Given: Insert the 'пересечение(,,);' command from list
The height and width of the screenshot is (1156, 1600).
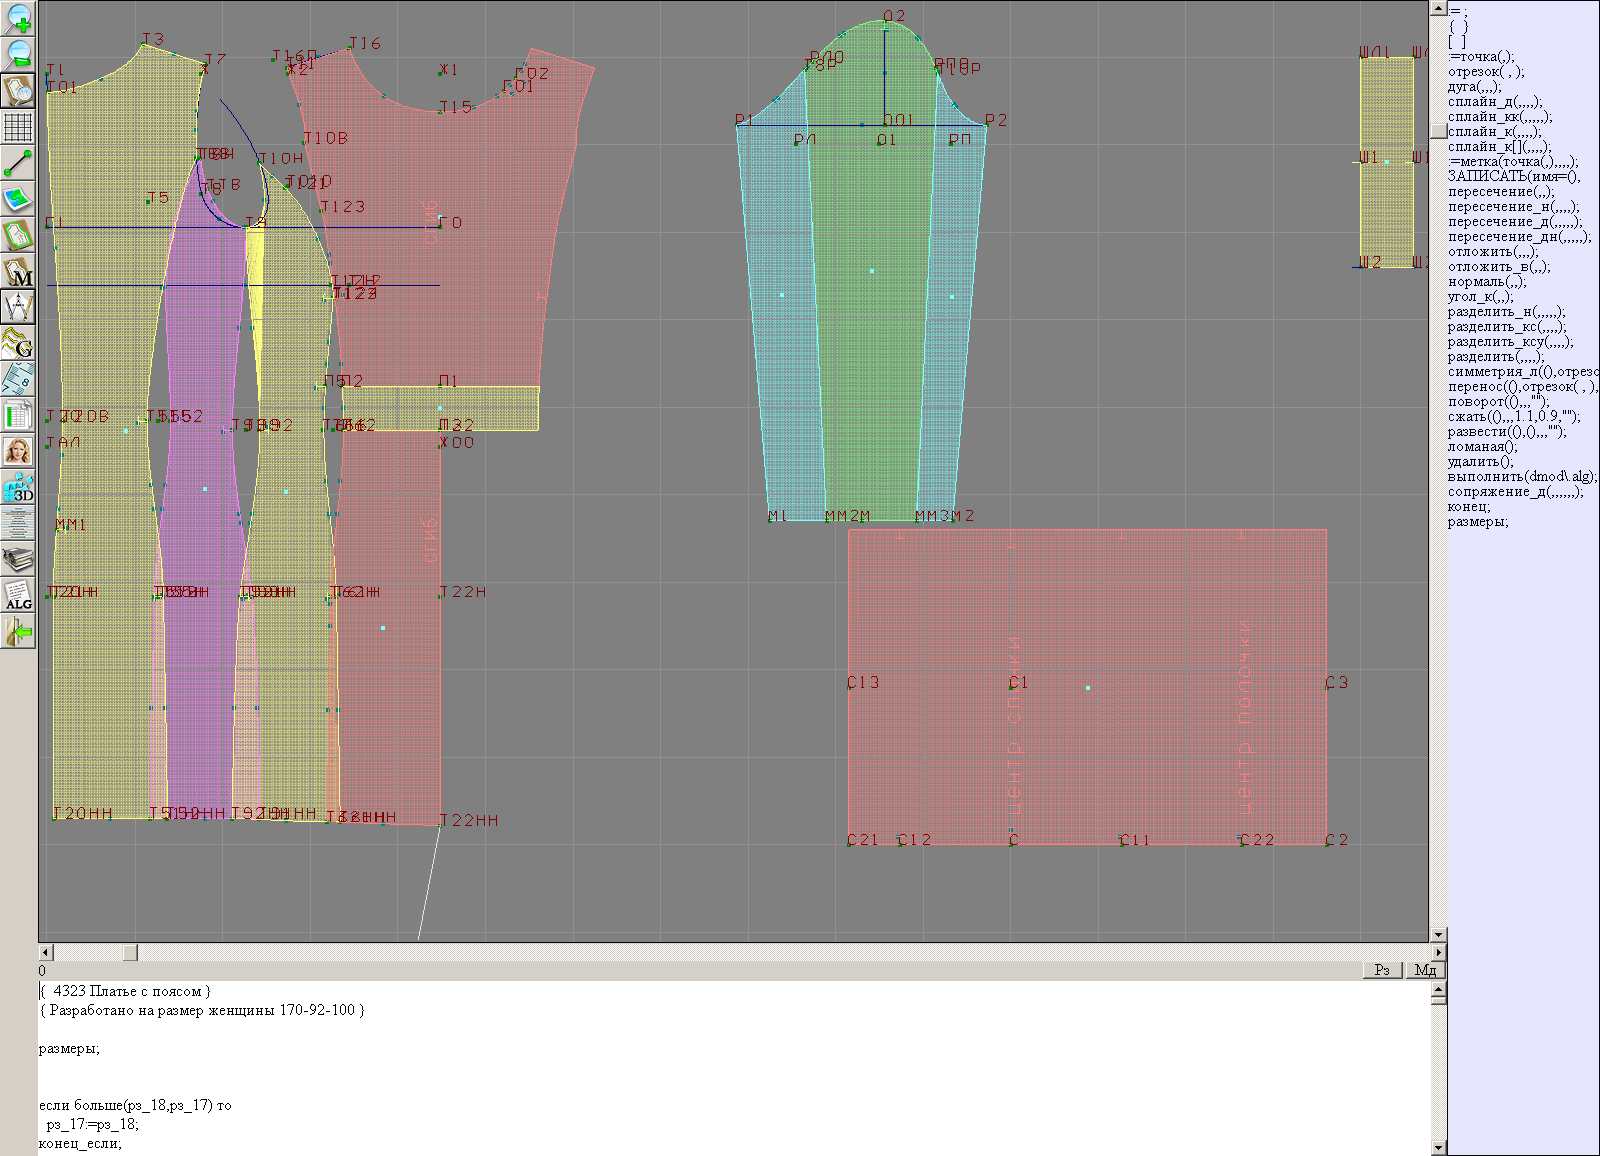Looking at the screenshot, I should tap(1501, 192).
